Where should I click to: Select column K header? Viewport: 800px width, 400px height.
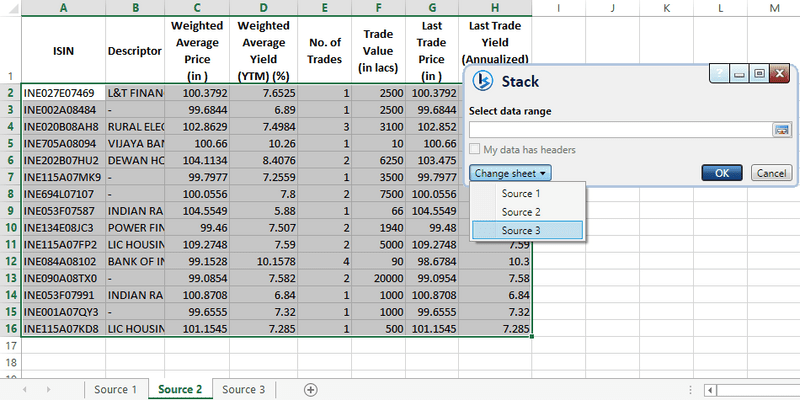tap(666, 8)
